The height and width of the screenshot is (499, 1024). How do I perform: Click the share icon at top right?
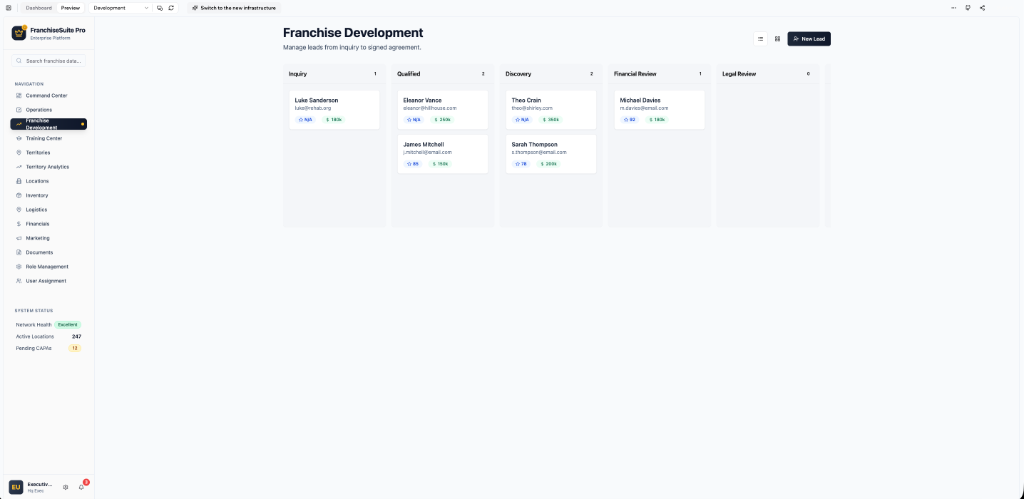[982, 8]
